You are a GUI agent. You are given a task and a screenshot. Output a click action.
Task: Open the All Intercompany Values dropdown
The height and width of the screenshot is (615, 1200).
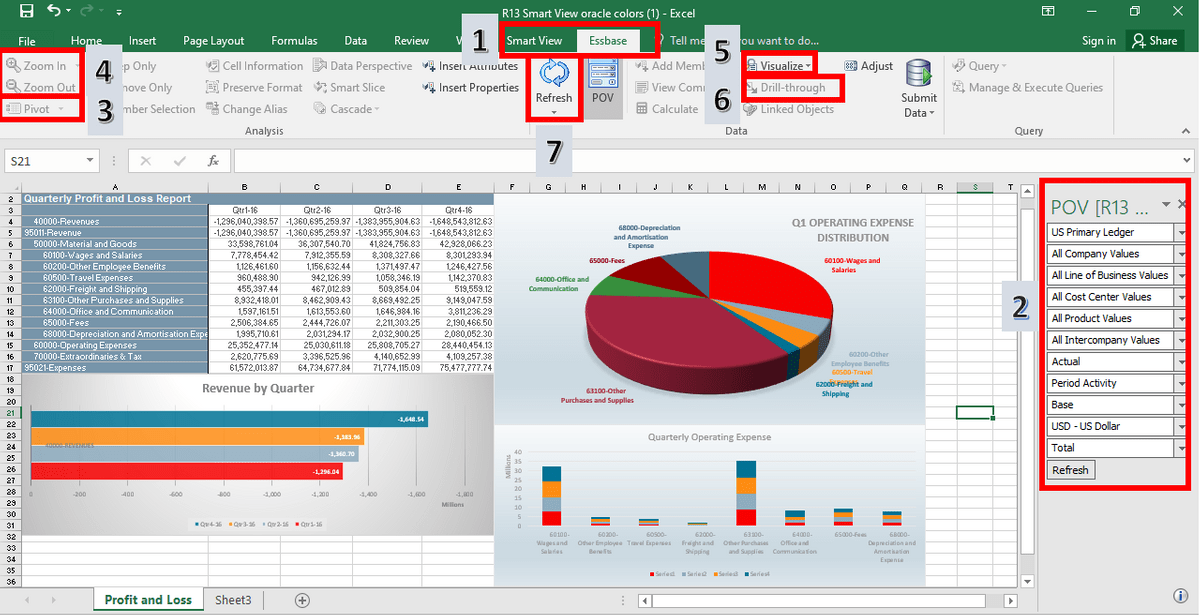pos(1182,340)
